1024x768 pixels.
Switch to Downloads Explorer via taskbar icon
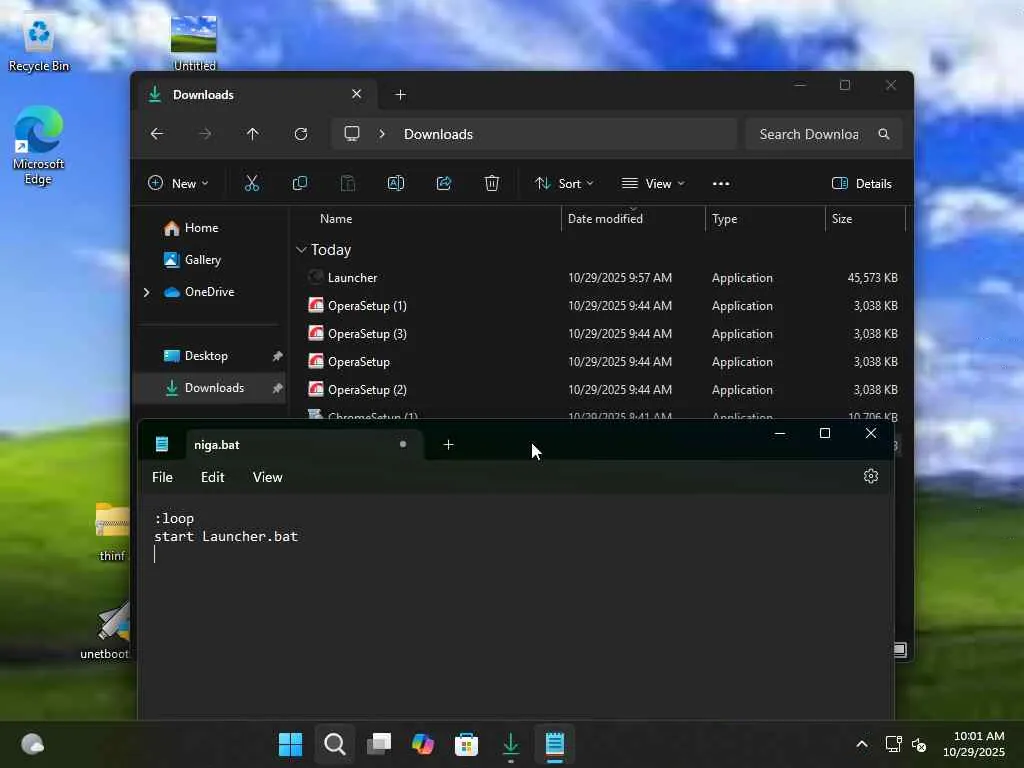click(511, 744)
